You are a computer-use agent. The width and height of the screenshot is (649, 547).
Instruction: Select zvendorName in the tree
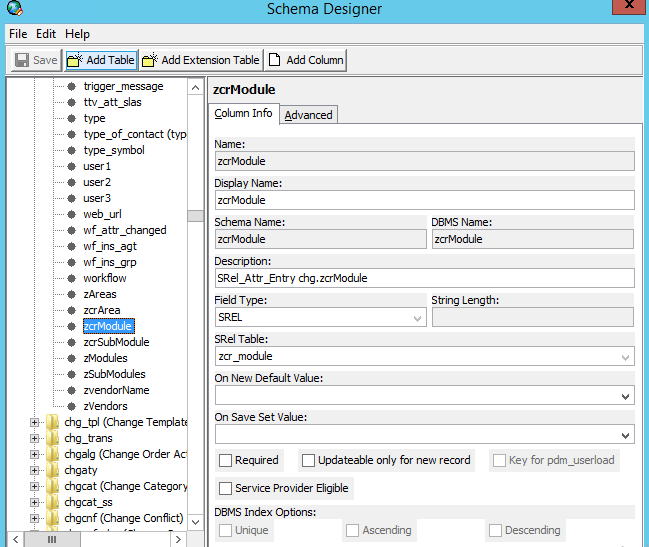[116, 390]
